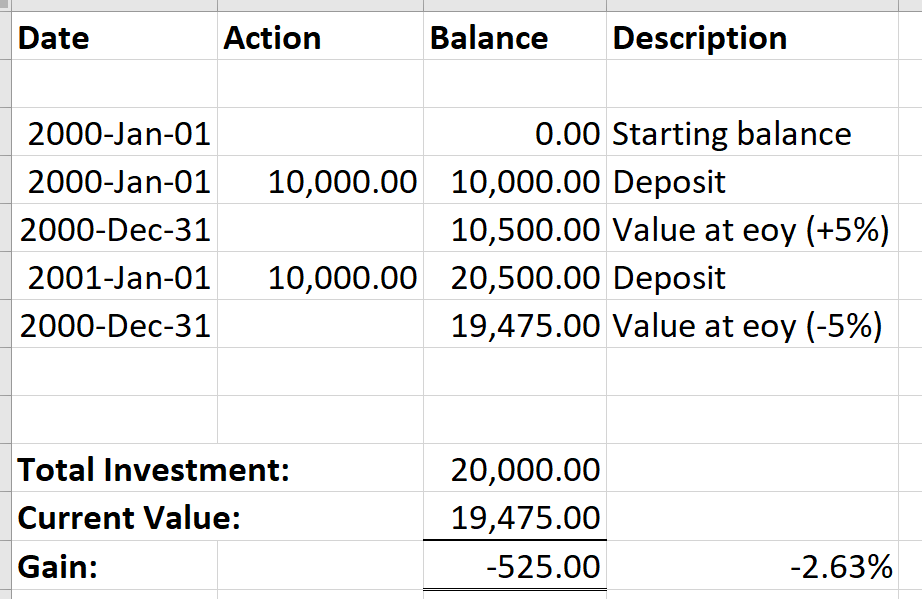Select the date in the 10,500.00 balance row

point(114,229)
